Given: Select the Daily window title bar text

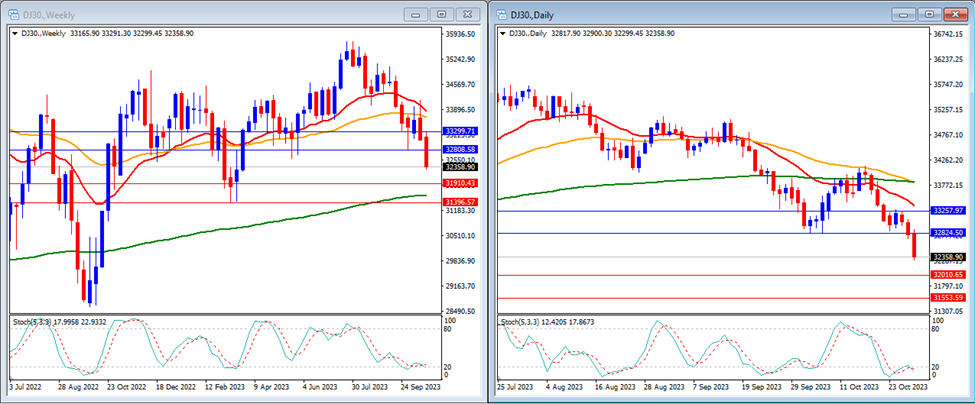Looking at the screenshot, I should (532, 14).
